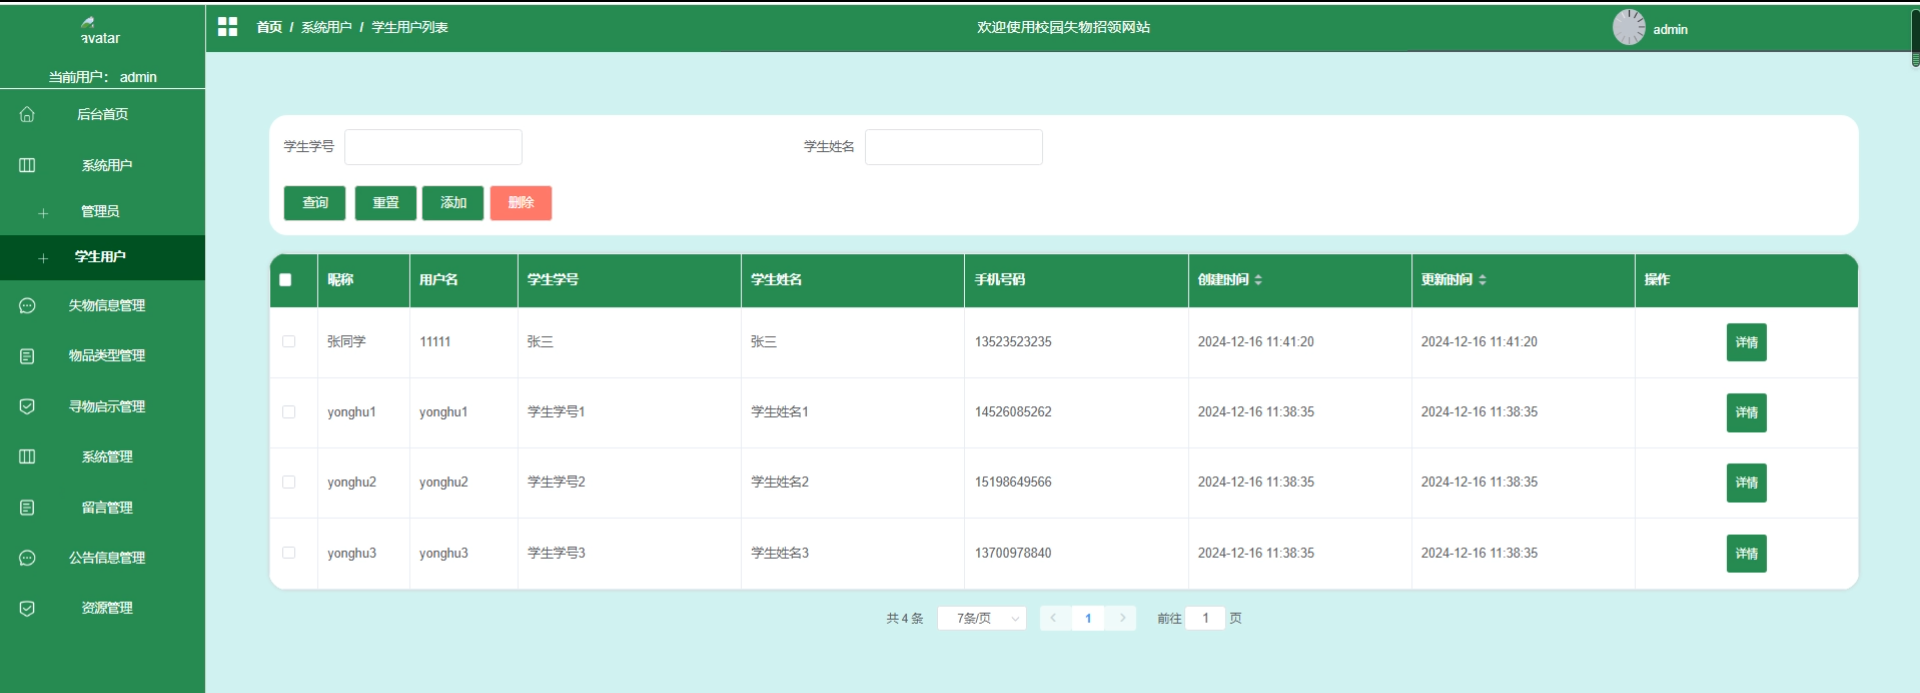Click the shield icon beside 资源管理
Screen dimensions: 1920x693
(27, 608)
